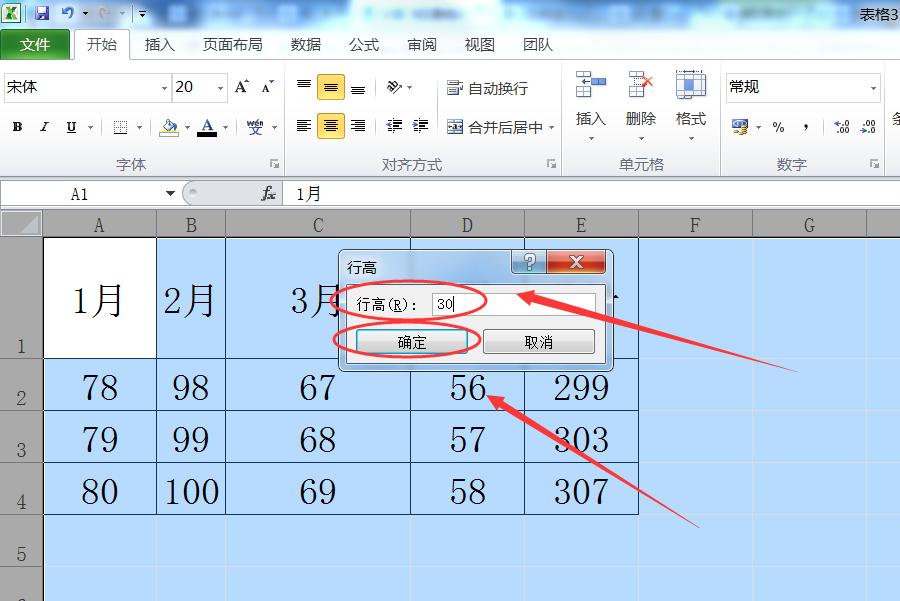Save the workbook using the floppy icon

pos(42,13)
